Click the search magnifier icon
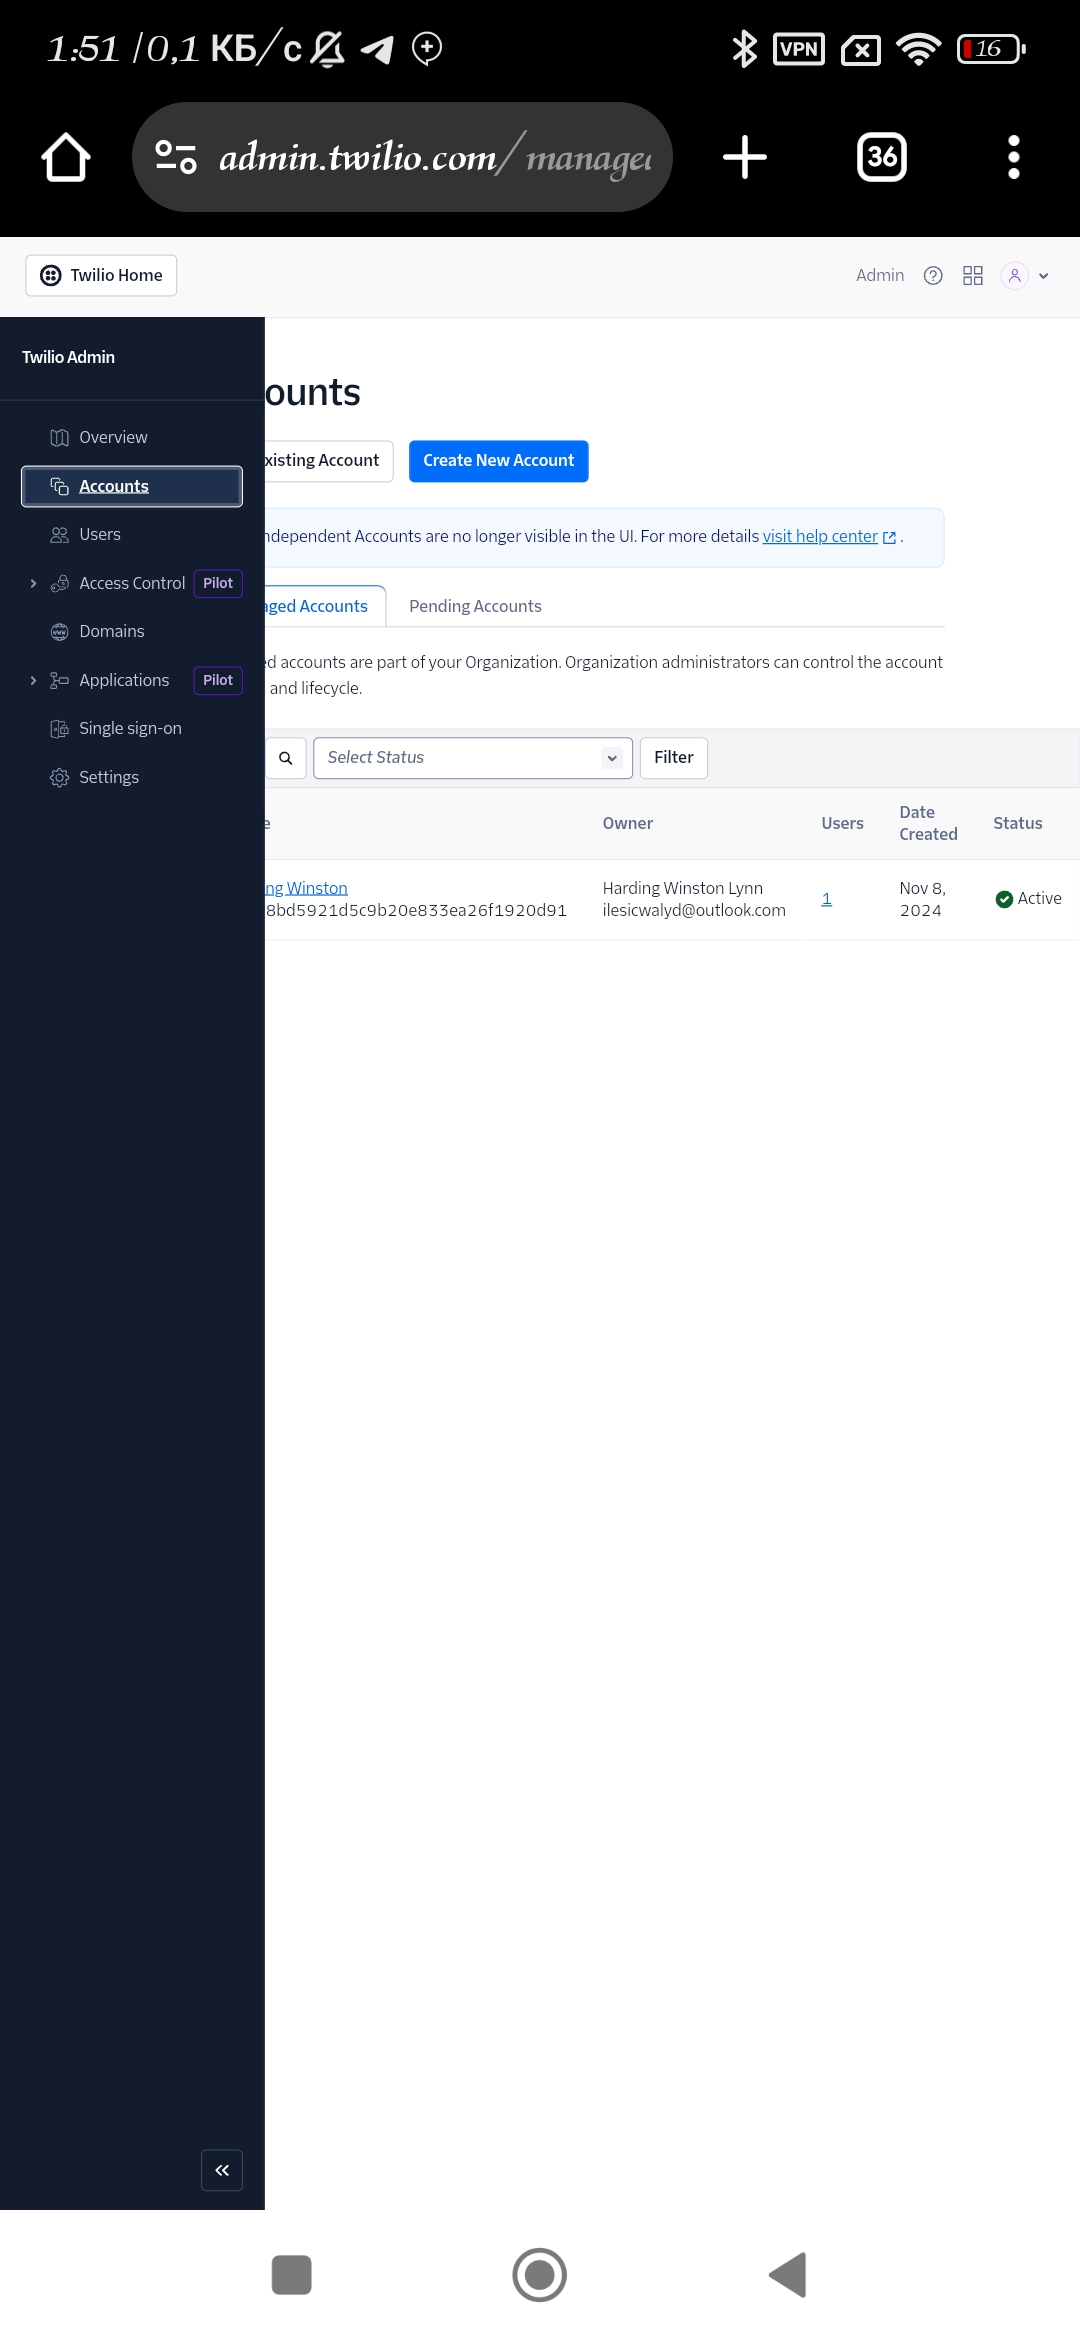The image size is (1080, 2340). coord(285,758)
